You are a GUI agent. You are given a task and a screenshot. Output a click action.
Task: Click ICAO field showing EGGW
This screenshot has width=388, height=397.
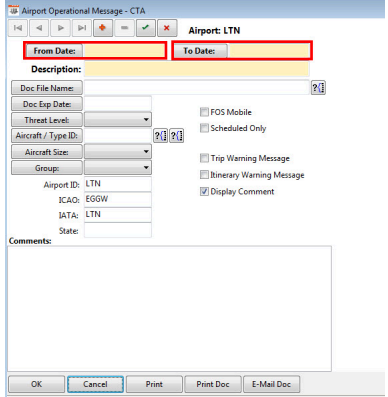[x=118, y=199]
